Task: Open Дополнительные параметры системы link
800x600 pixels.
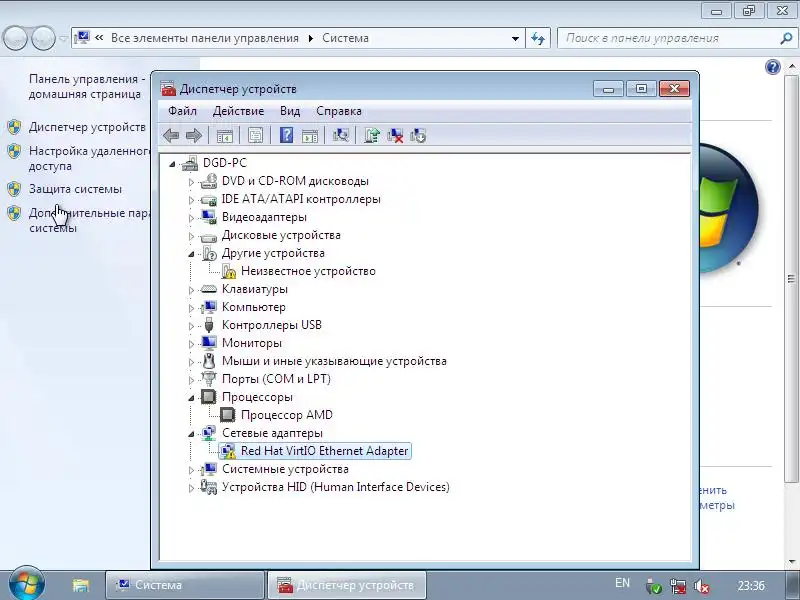Action: (89, 220)
